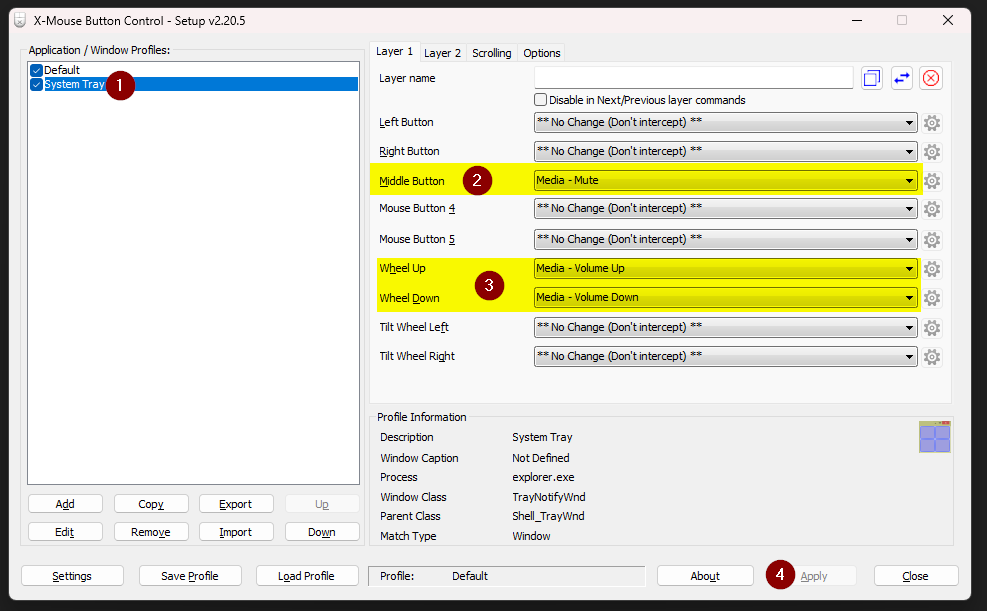Viewport: 987px width, 611px height.
Task: Open gear settings for Tilt Wheel Right
Action: [x=932, y=357]
